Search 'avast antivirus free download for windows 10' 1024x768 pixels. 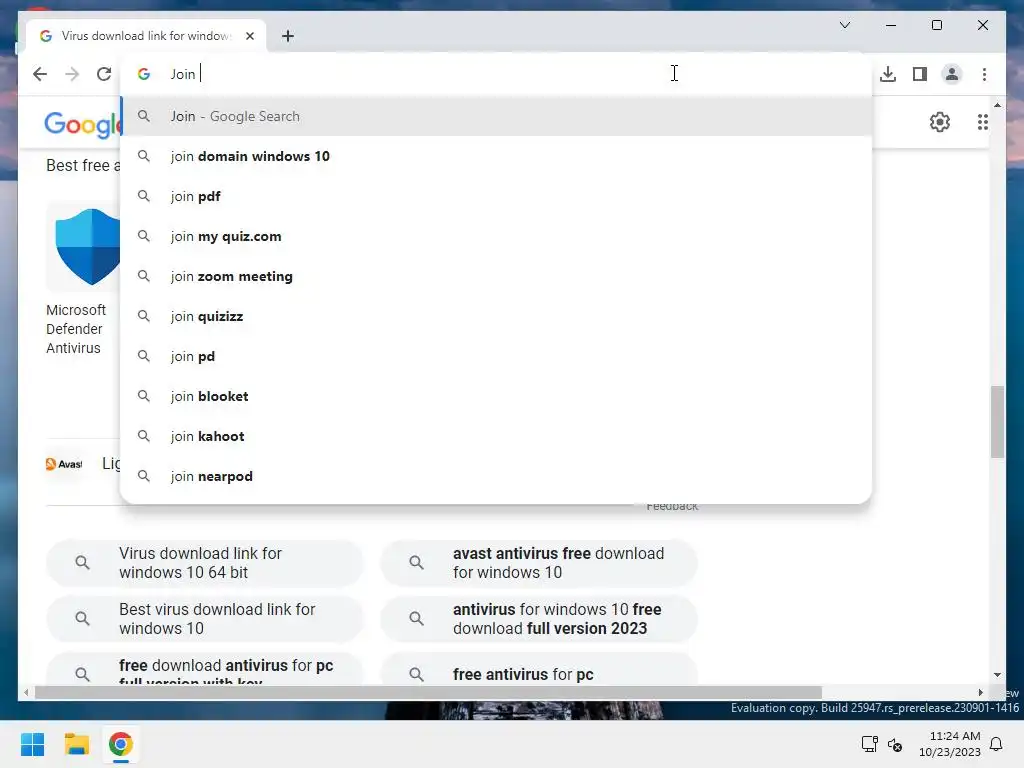539,562
